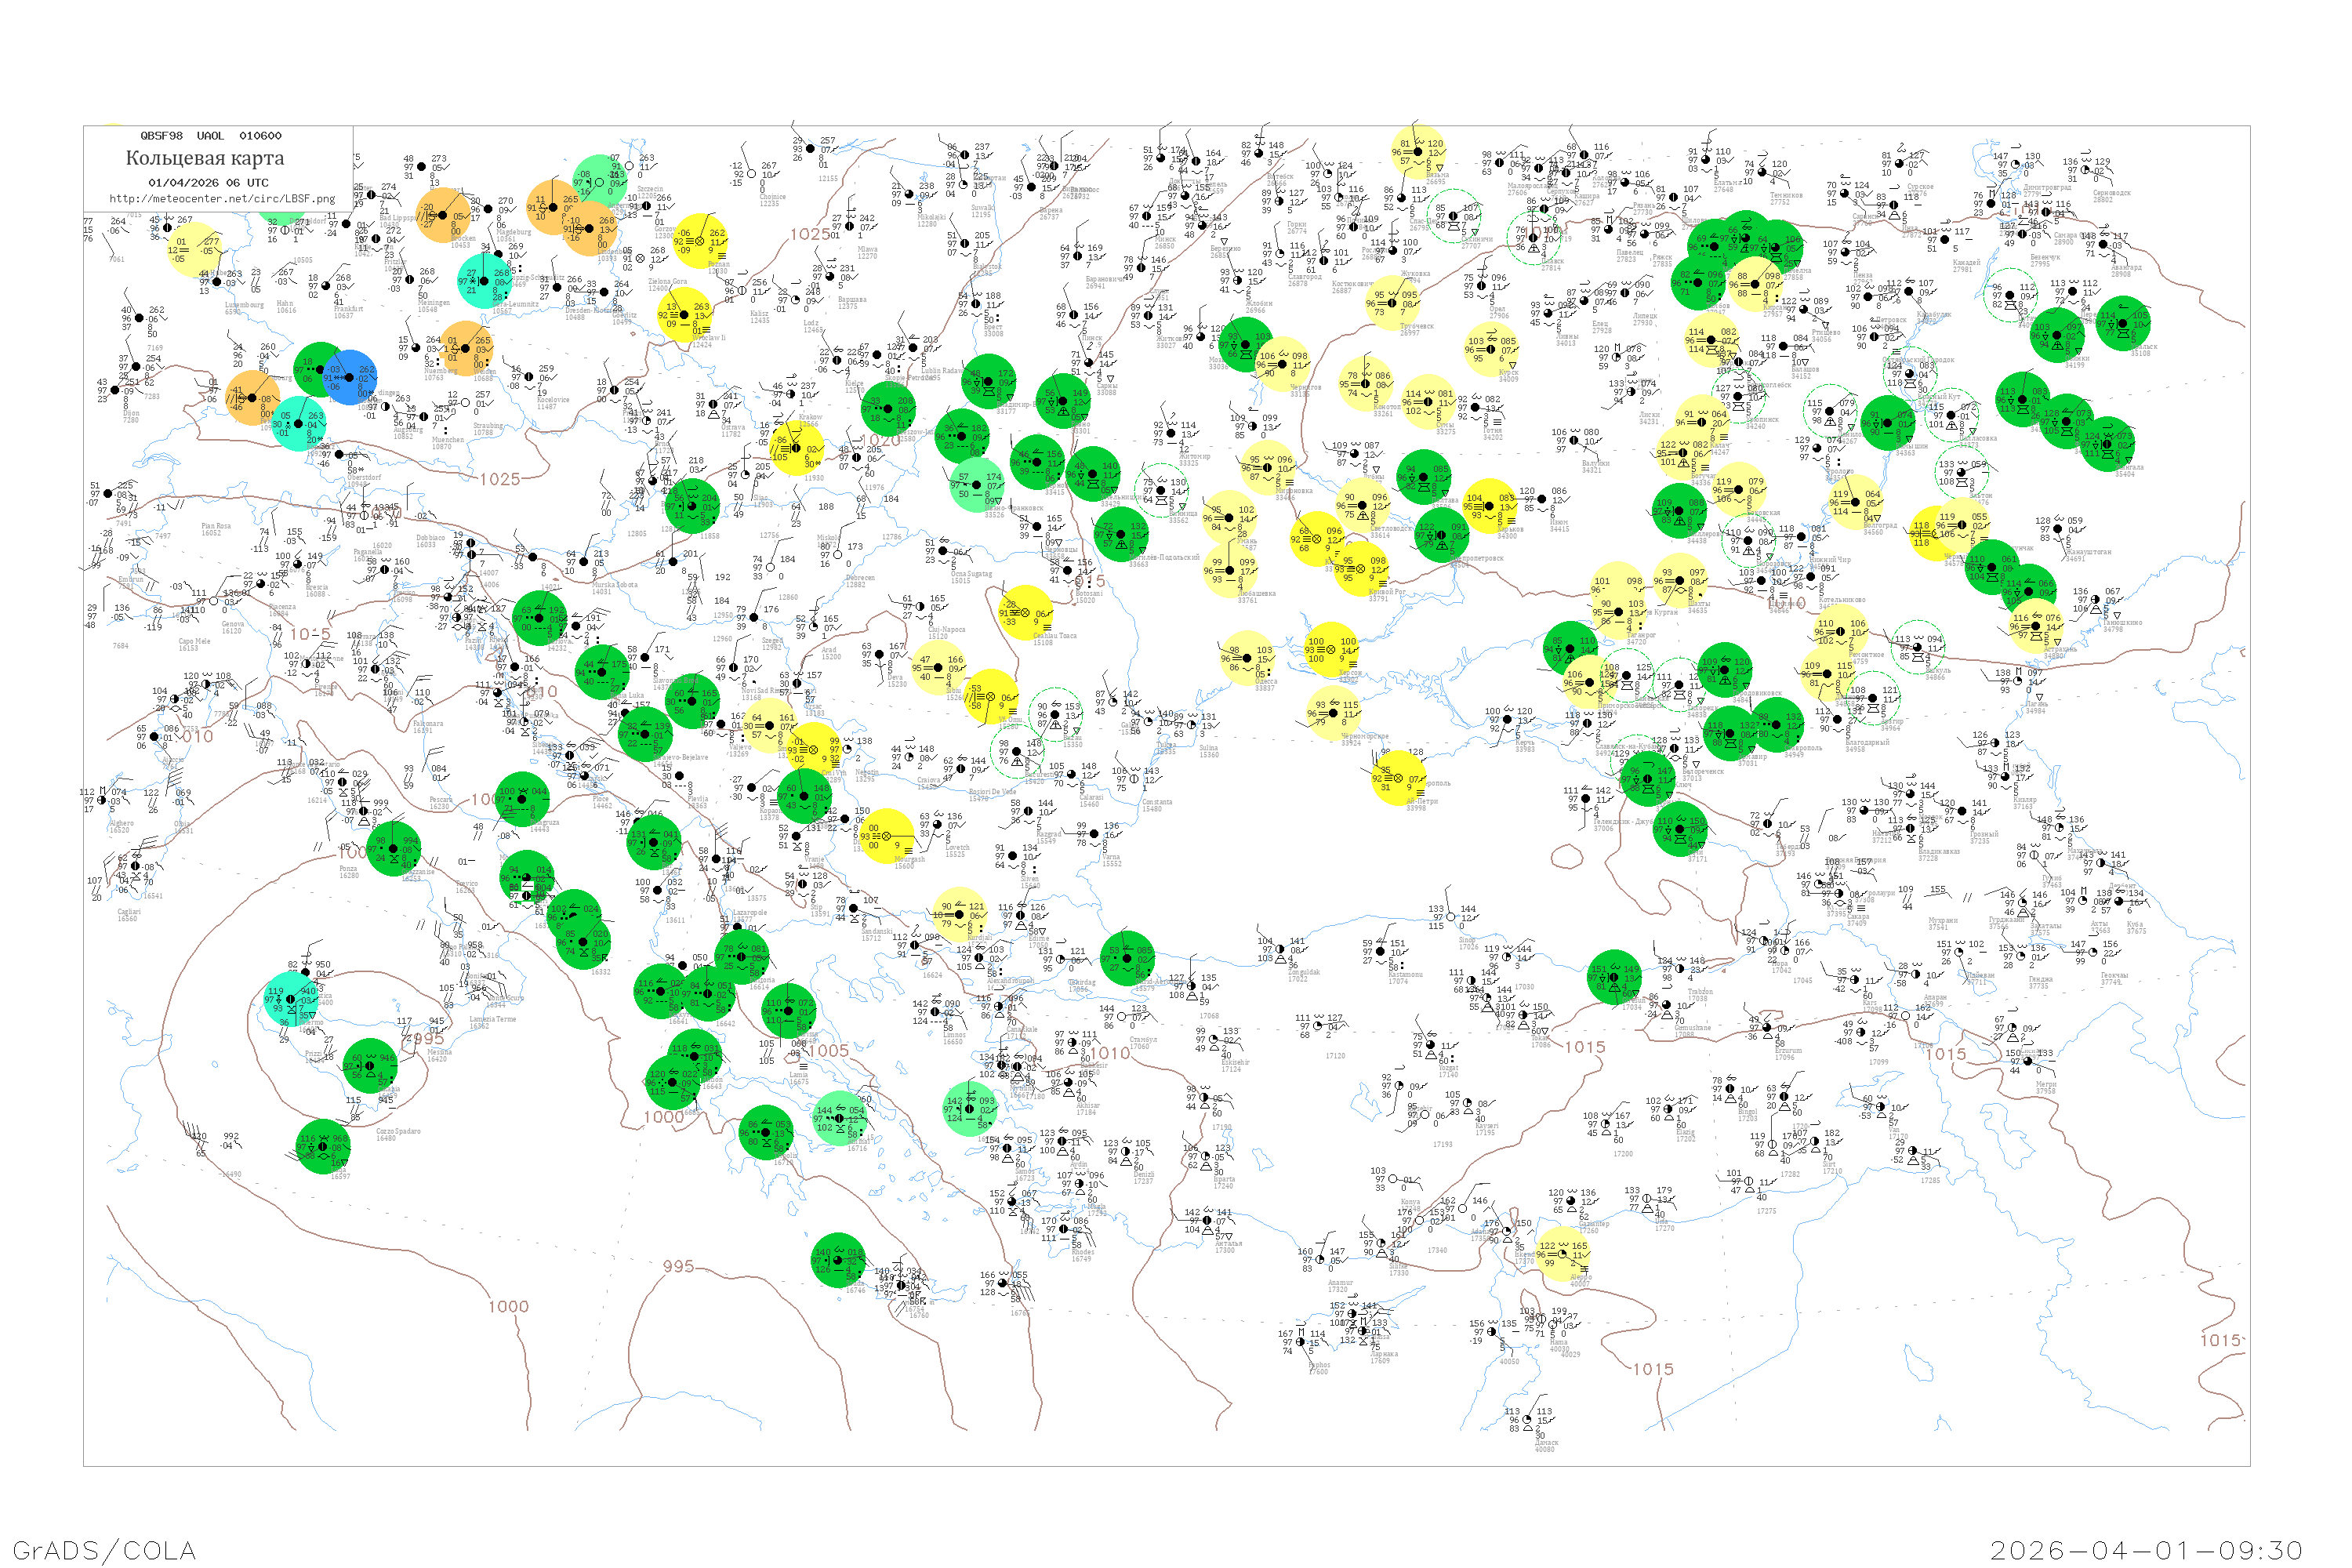Click the green Luqa station circle below Sicily
The image size is (2352, 1568).
pos(324,1146)
